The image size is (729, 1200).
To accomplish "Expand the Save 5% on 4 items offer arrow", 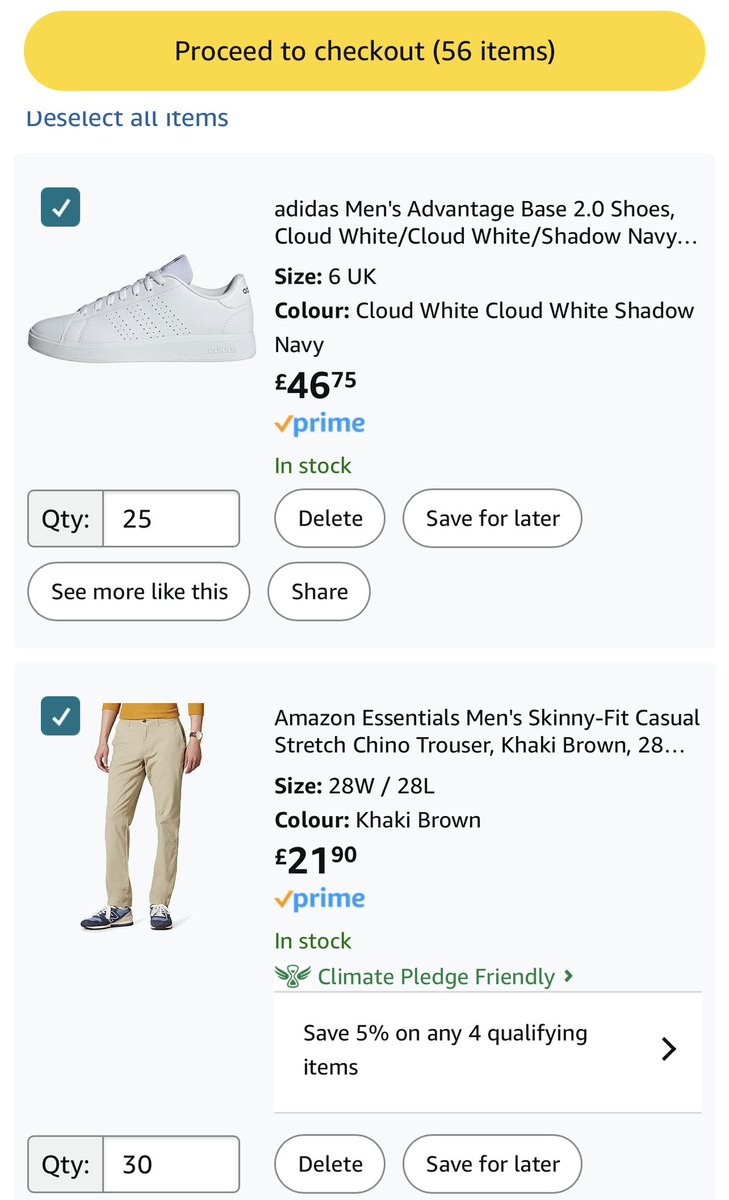I will [x=669, y=1049].
